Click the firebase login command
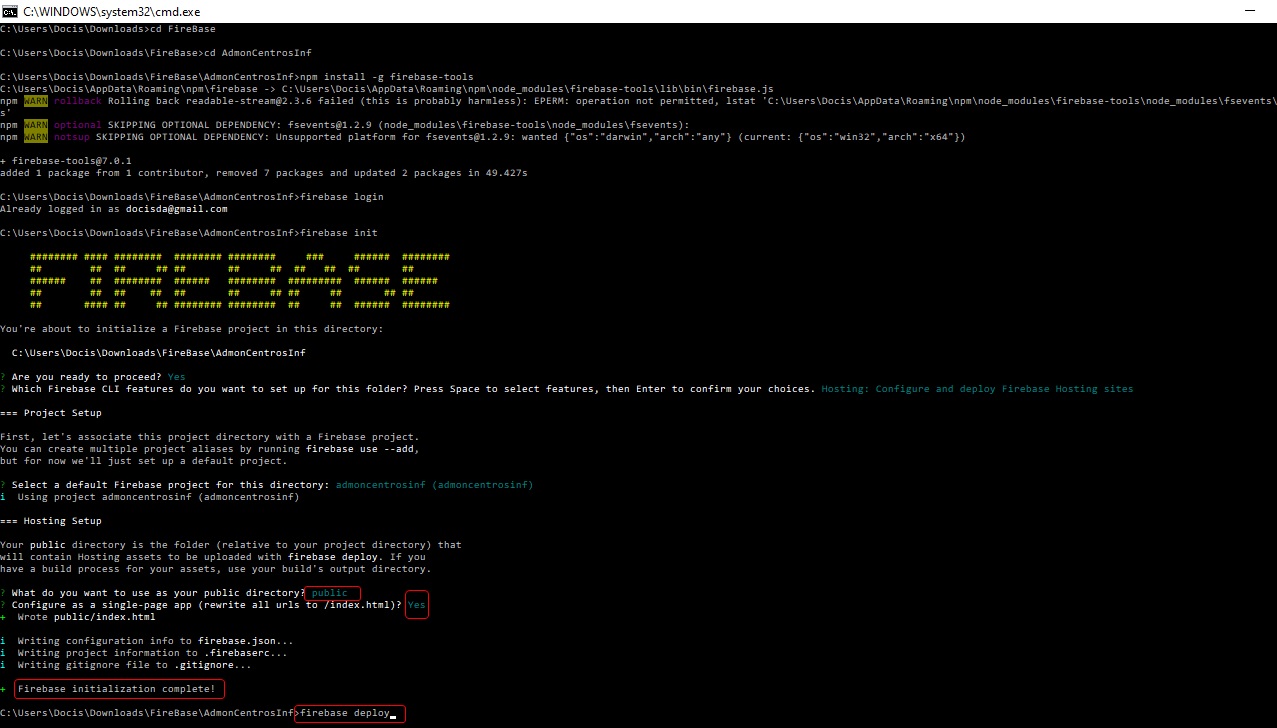 [x=342, y=197]
